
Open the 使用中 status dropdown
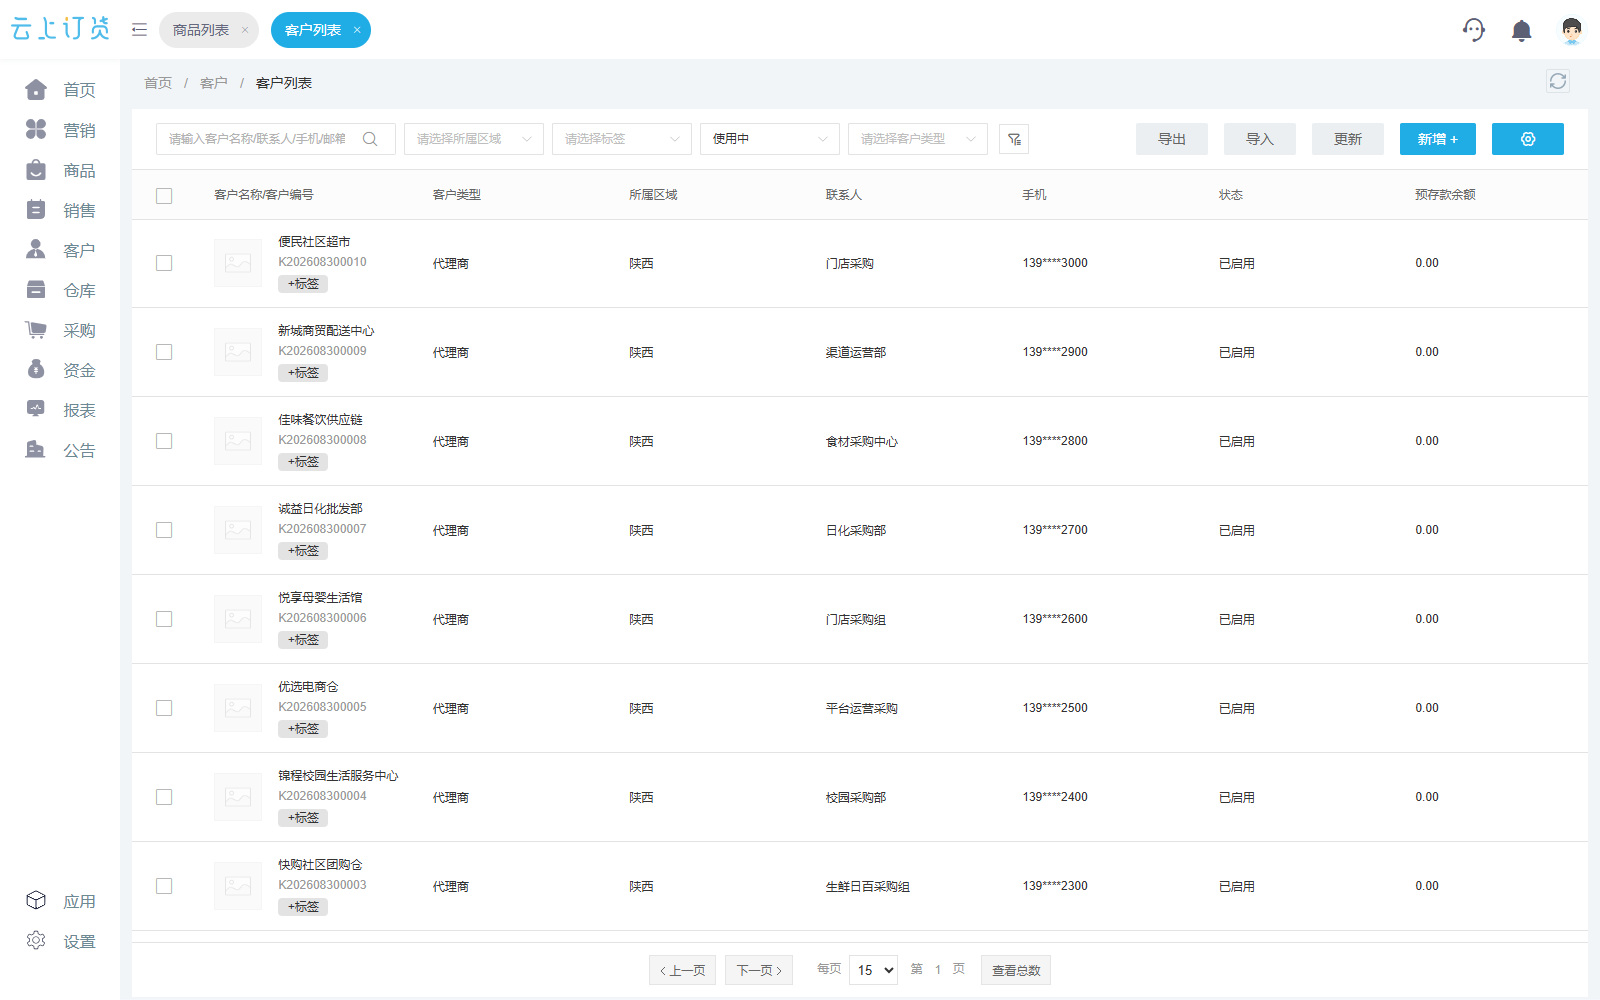tap(770, 139)
